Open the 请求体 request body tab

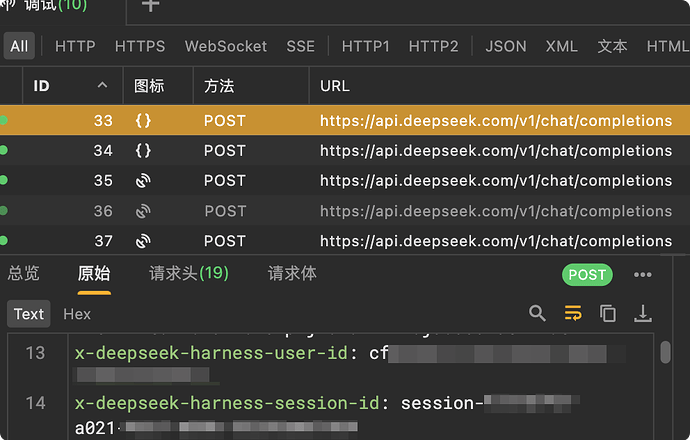click(x=292, y=273)
